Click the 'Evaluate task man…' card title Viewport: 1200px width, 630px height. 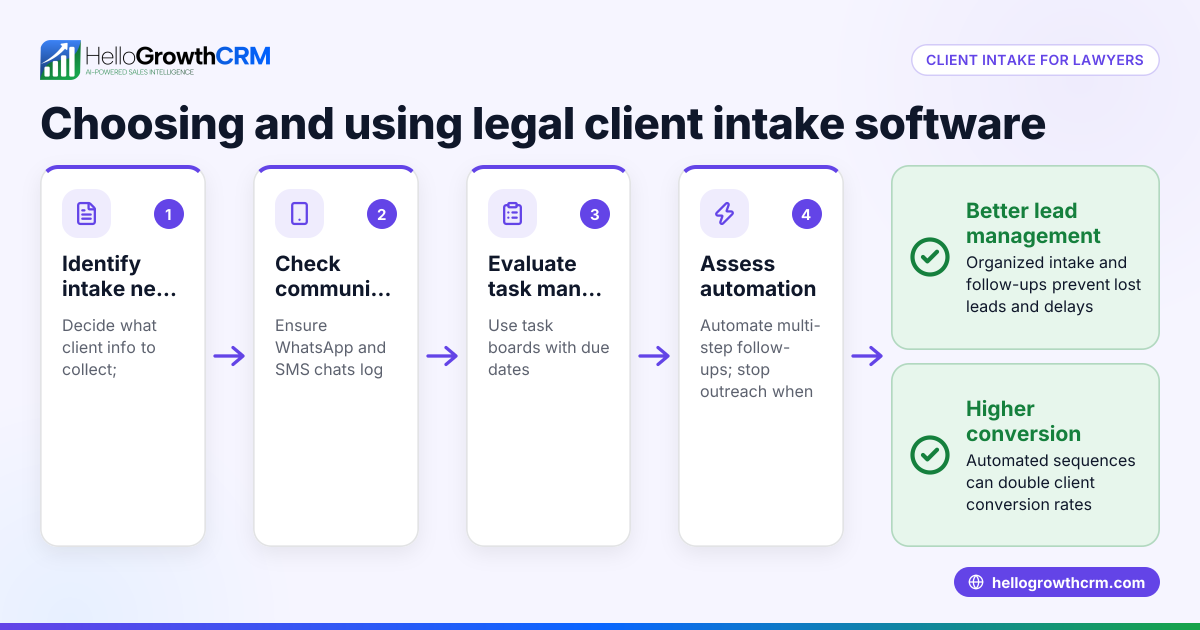(546, 276)
